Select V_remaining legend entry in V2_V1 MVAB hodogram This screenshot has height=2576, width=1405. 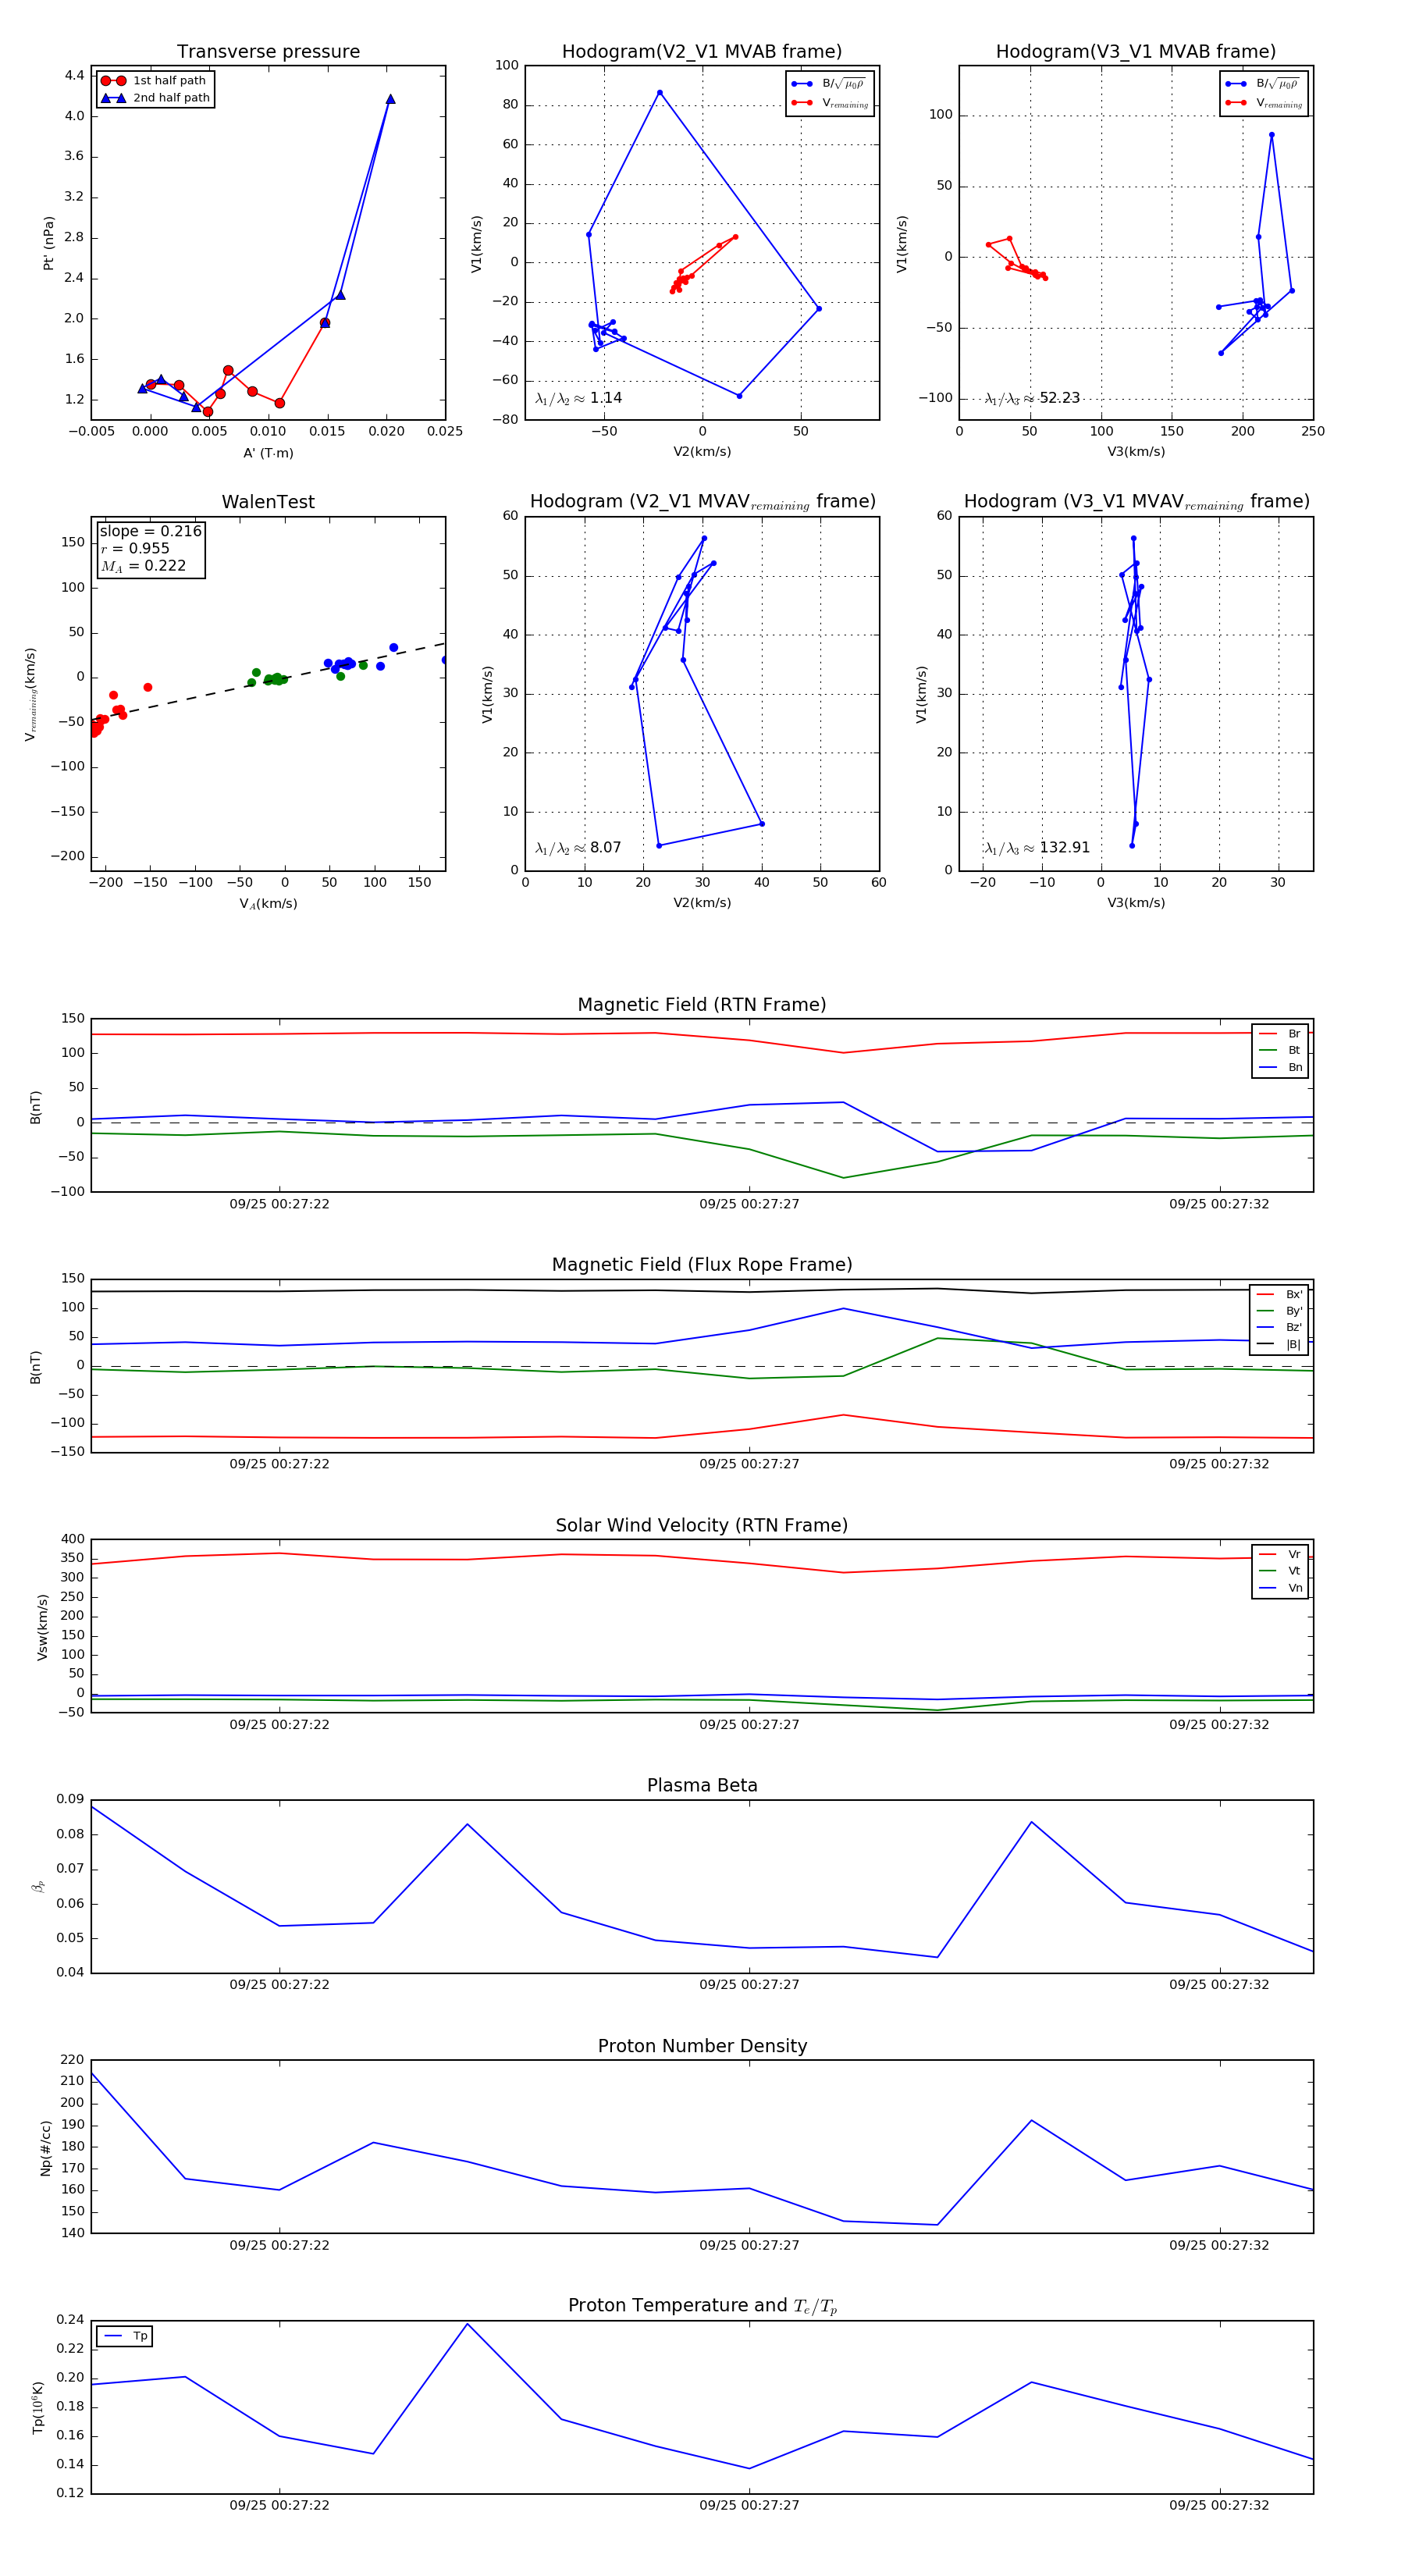click(x=830, y=103)
